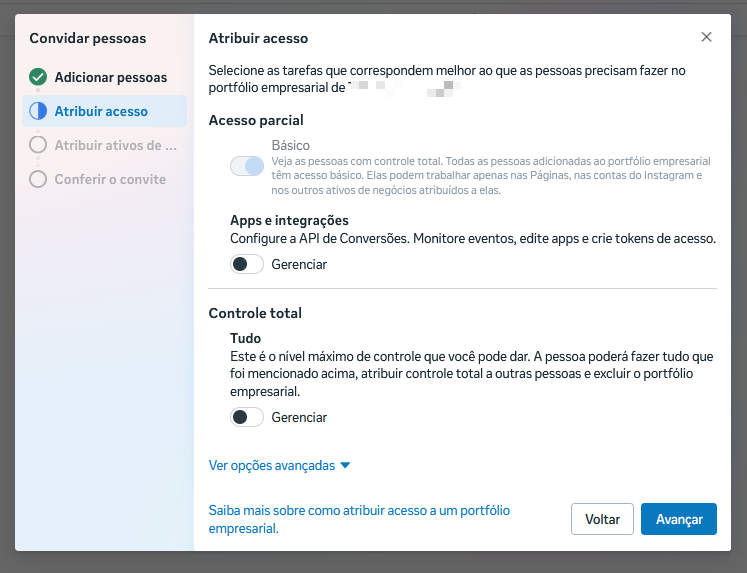The width and height of the screenshot is (747, 573).
Task: Click the empty circle beside Atribuir ativos
Action: pos(38,145)
